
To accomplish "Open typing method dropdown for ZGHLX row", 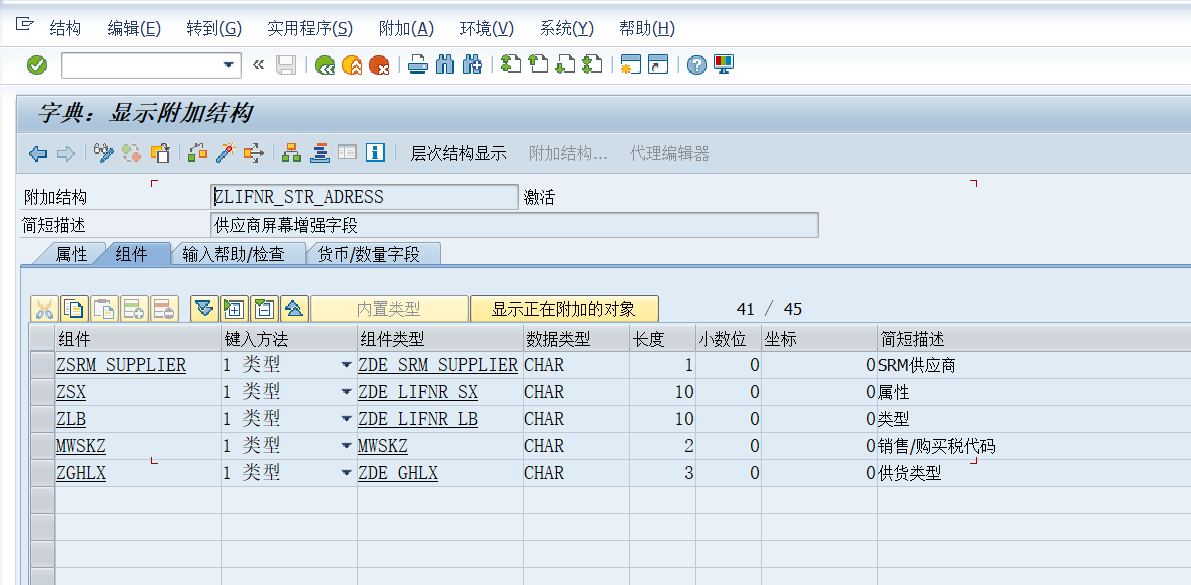I will (x=346, y=473).
